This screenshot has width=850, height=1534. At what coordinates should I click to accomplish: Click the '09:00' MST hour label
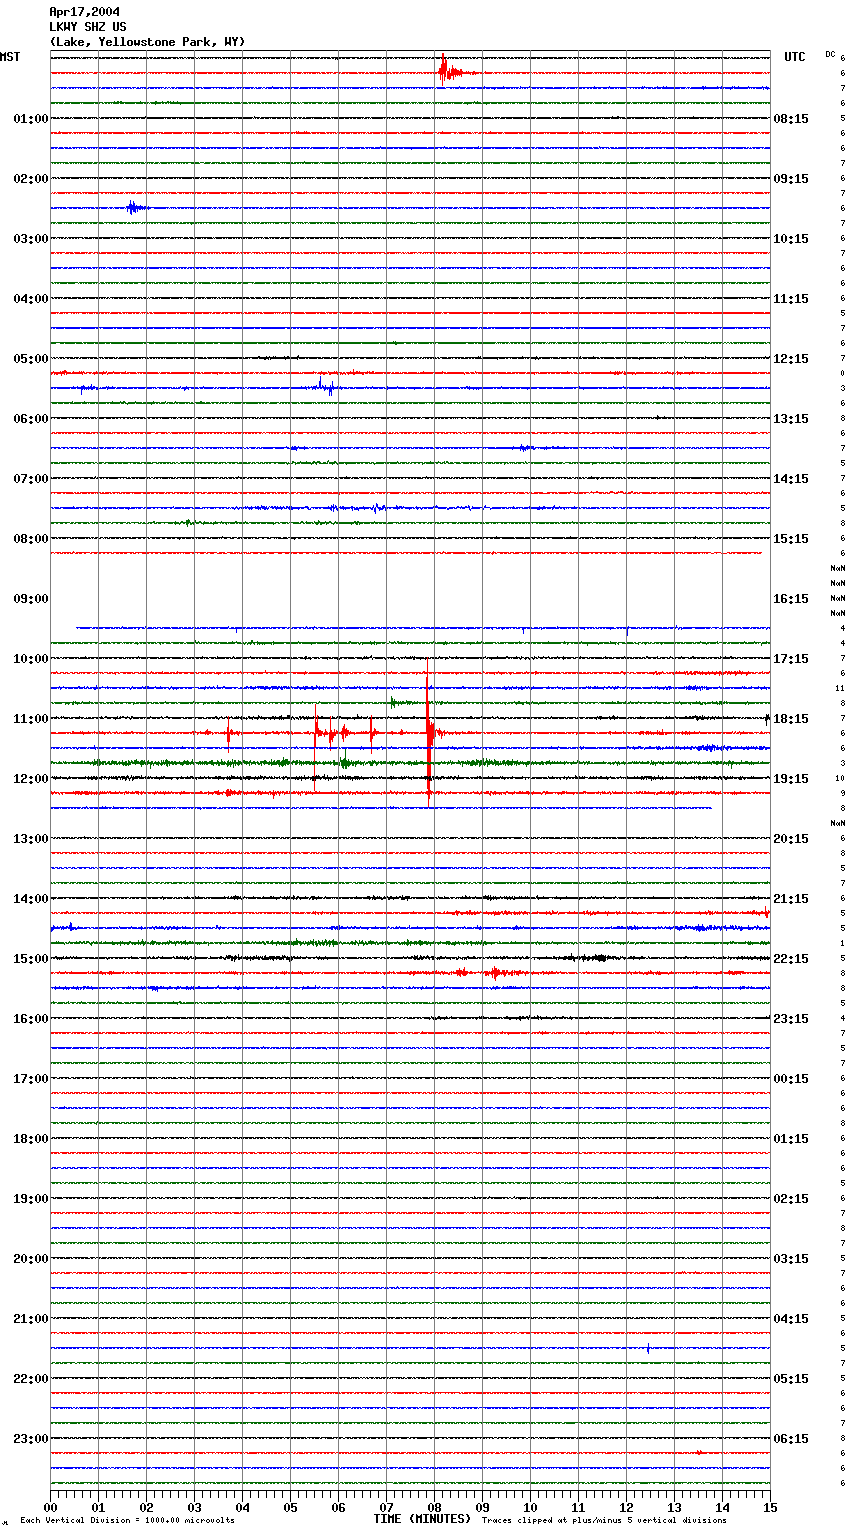tap(31, 599)
